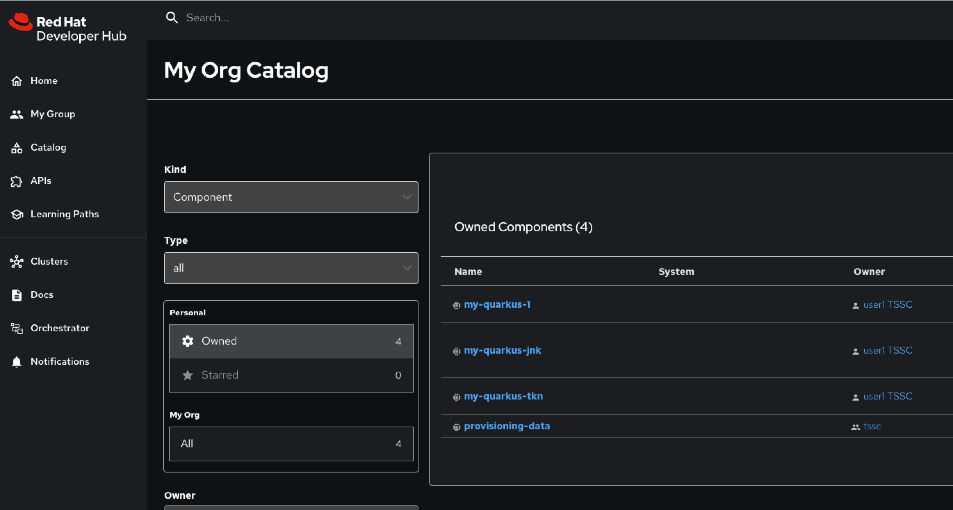Image resolution: width=953 pixels, height=510 pixels.
Task: Click the Kind filter label
Action: tap(175, 170)
